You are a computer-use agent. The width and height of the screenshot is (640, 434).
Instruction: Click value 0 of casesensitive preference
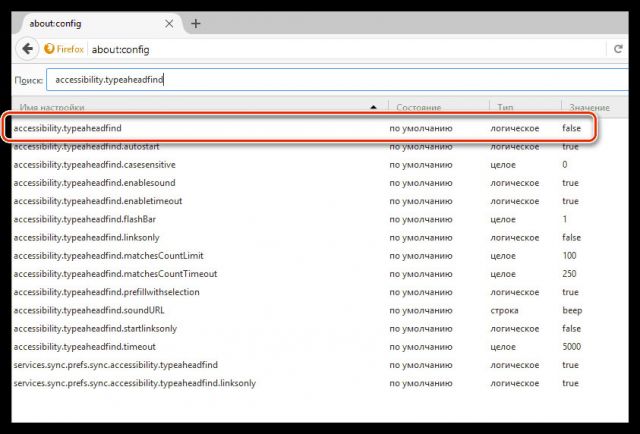[564, 165]
